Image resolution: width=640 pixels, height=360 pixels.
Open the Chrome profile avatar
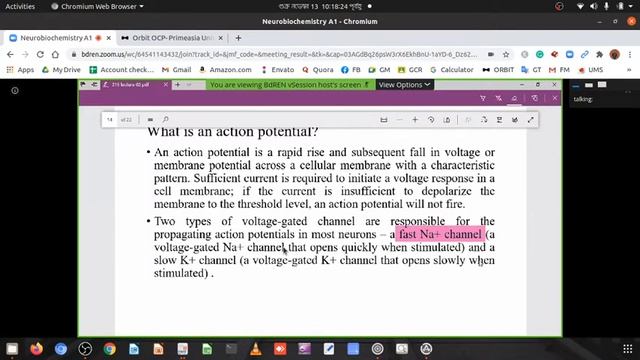pyautogui.click(x=615, y=54)
